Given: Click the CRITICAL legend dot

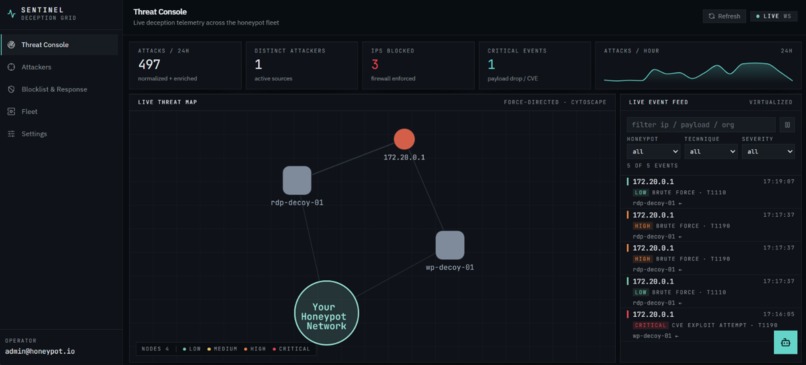Looking at the screenshot, I should [274, 349].
